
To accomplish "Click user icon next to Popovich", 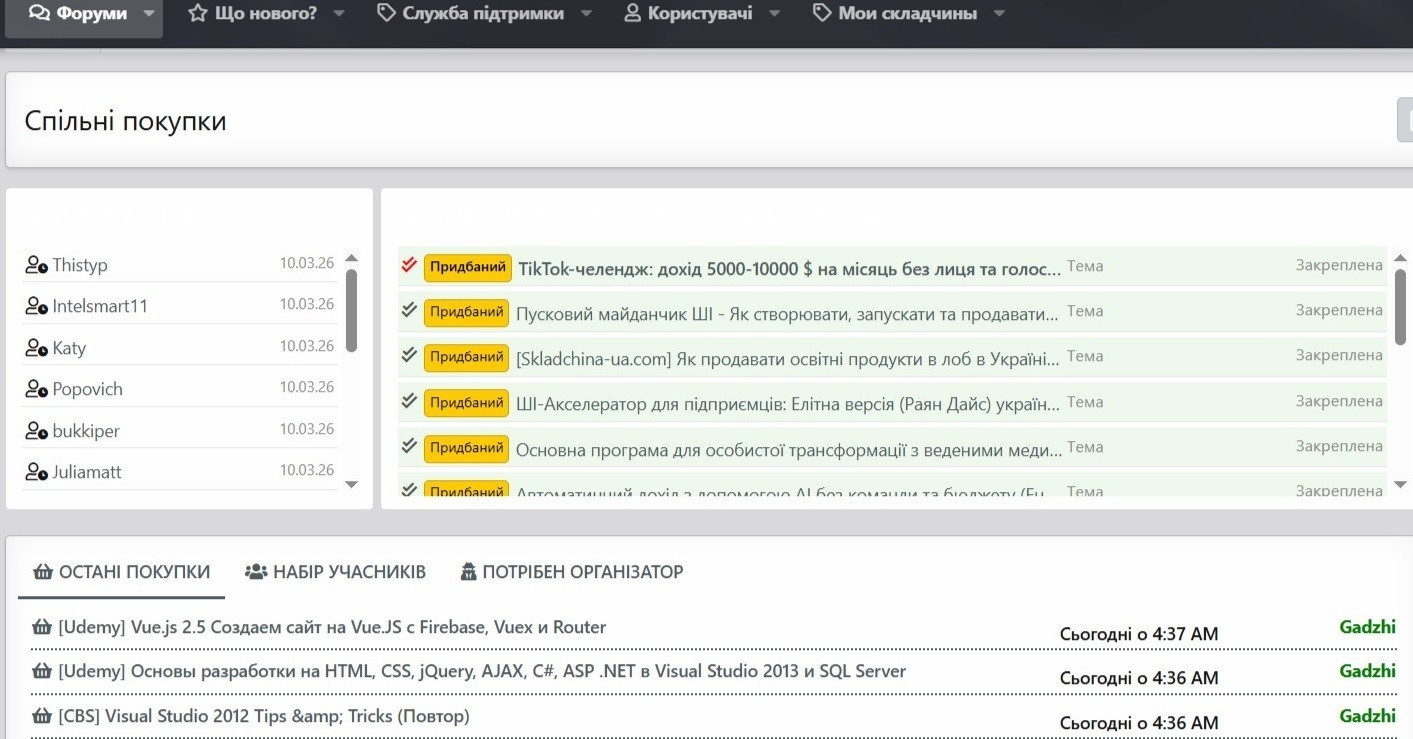I will (36, 389).
